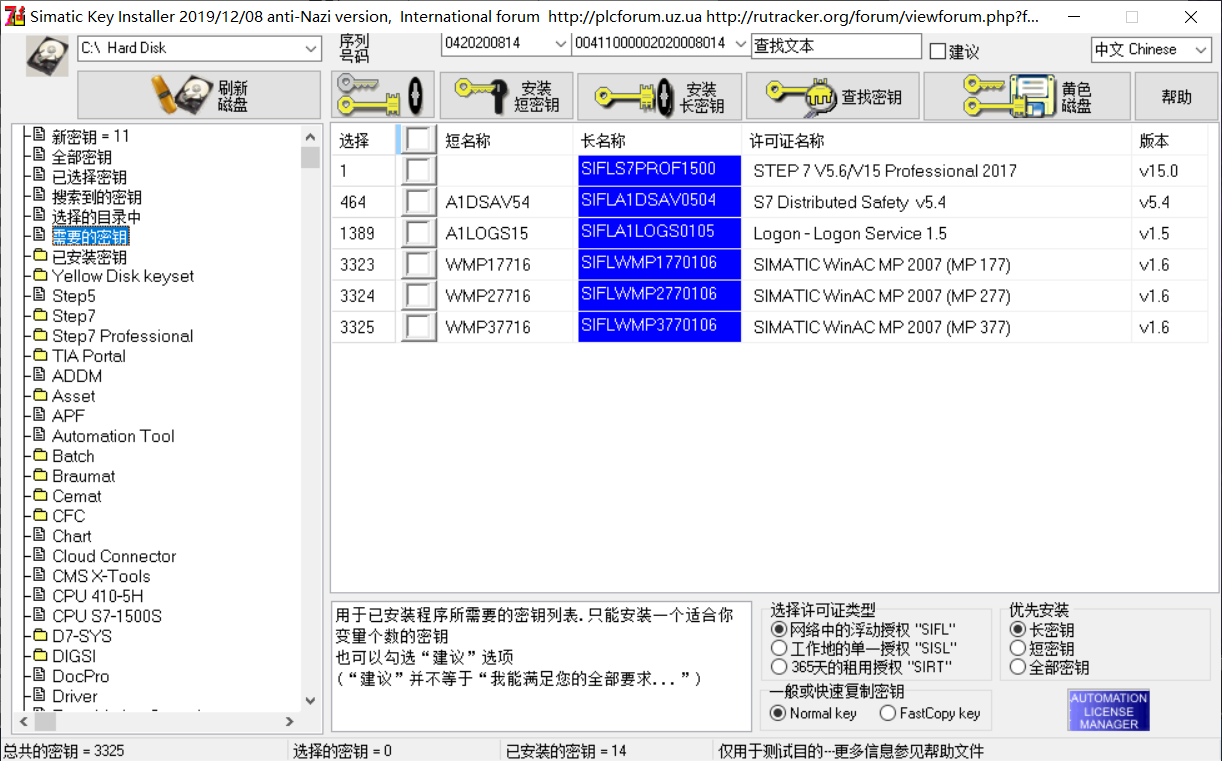Check the box for SIFLA1DSAV0504 row
Screen dimensions: 1222x761
click(418, 202)
